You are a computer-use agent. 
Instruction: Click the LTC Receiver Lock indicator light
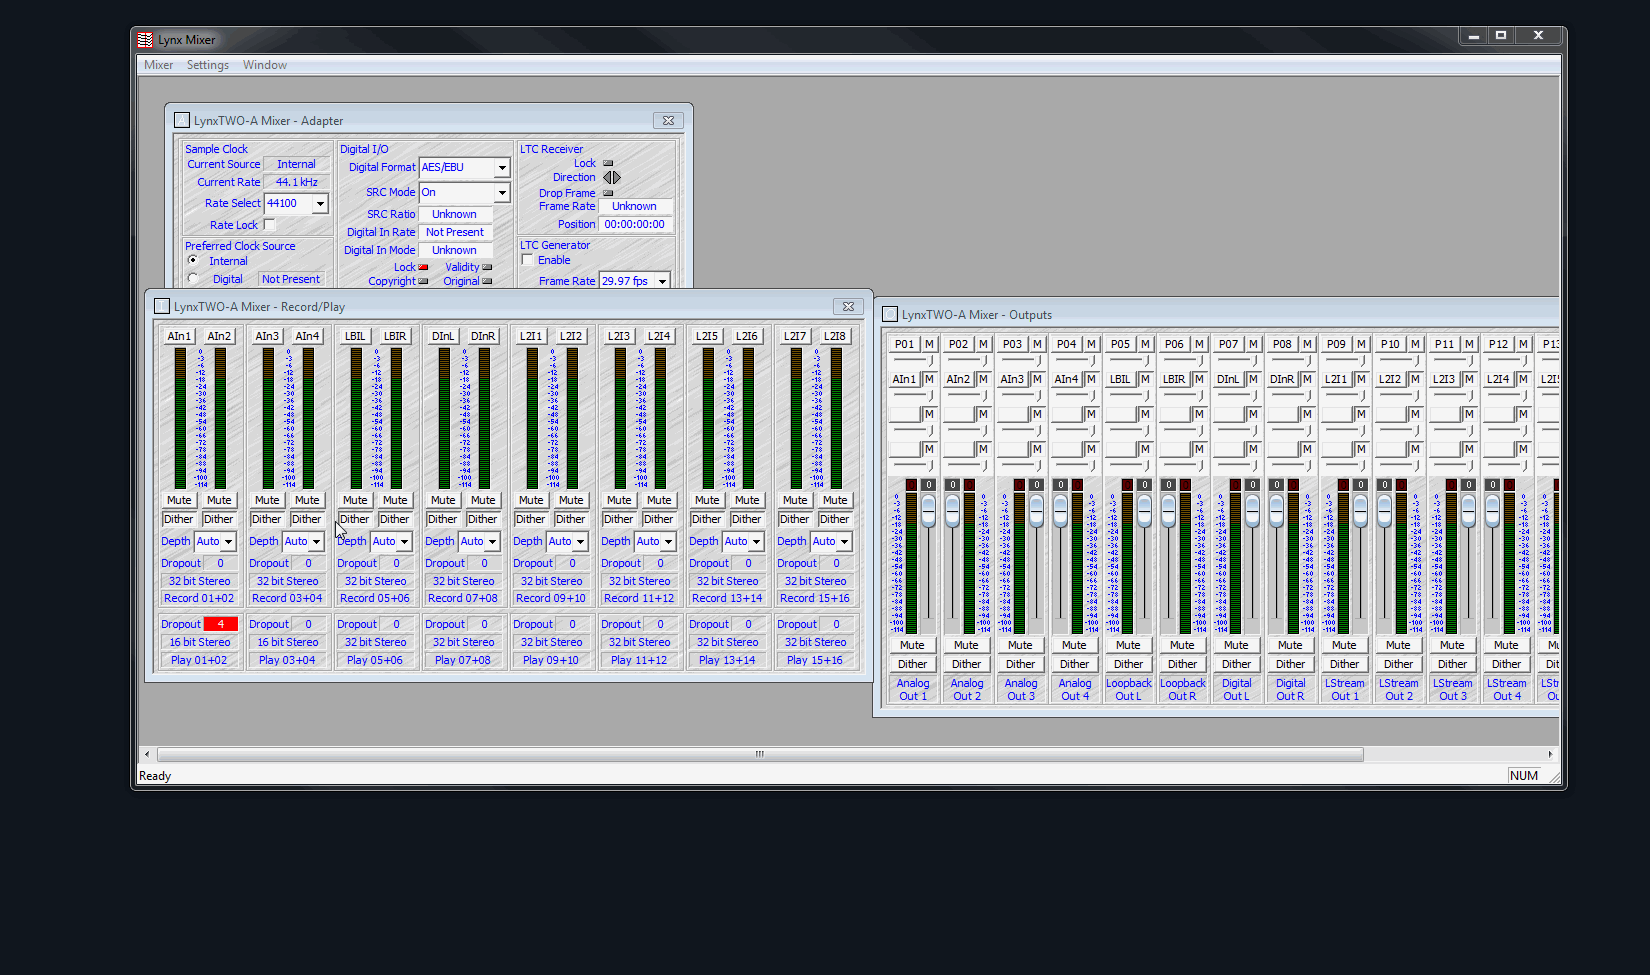(608, 163)
